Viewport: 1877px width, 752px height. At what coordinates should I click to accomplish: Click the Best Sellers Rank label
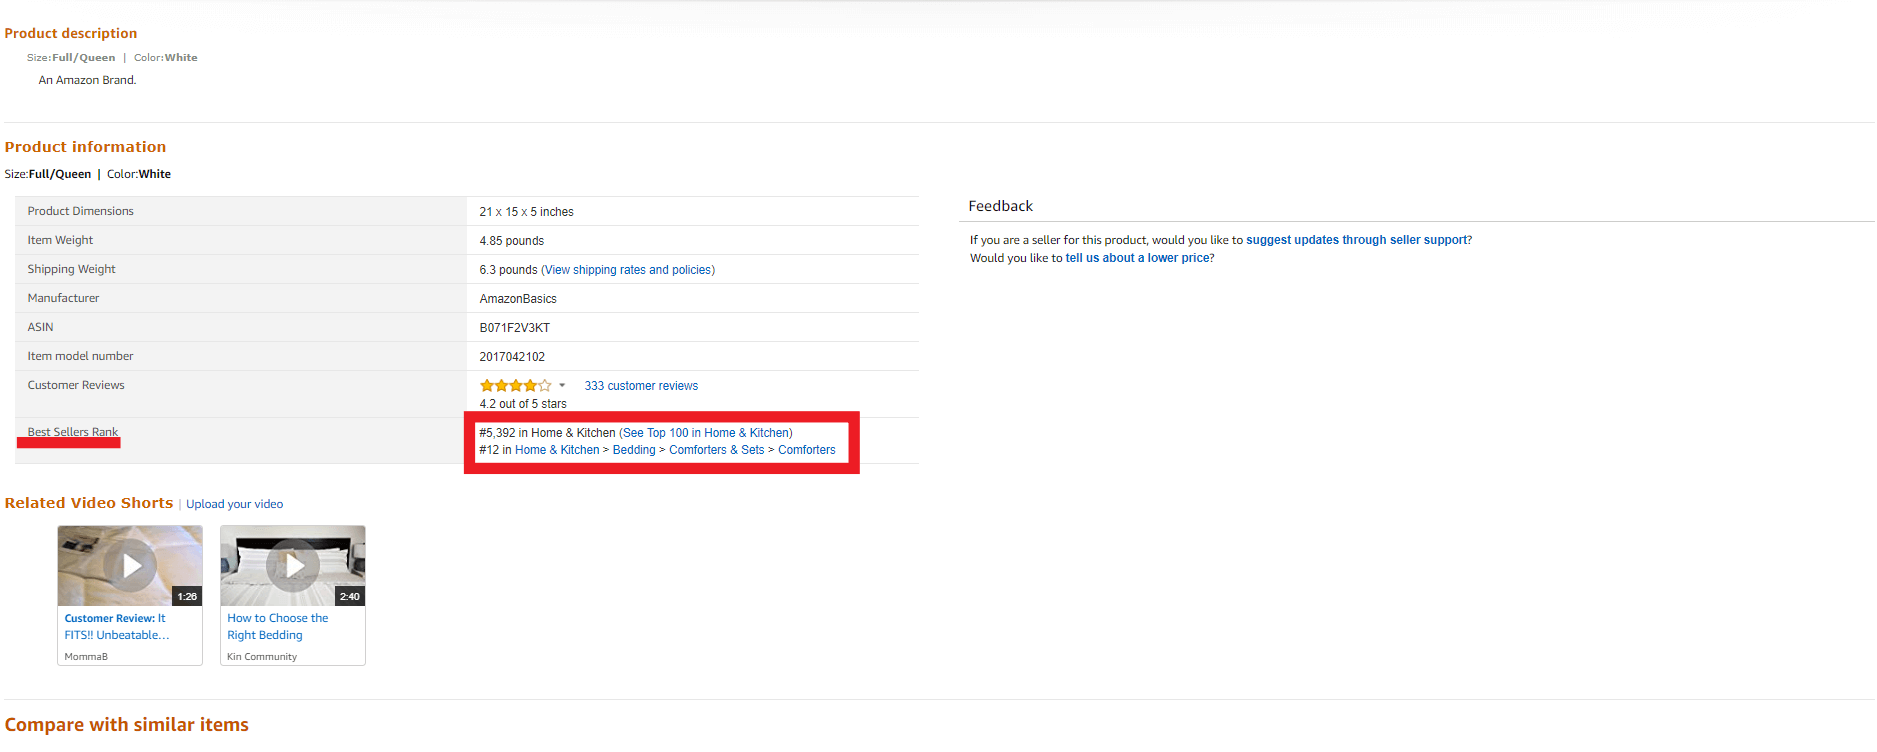(x=73, y=432)
